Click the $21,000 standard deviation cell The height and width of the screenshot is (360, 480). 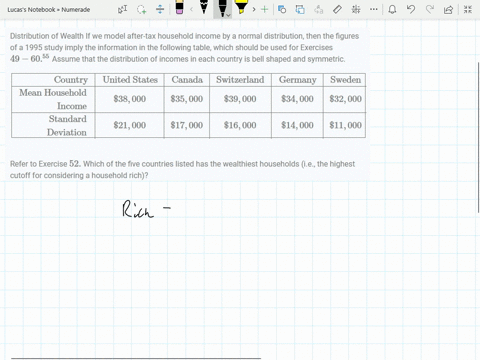point(130,125)
